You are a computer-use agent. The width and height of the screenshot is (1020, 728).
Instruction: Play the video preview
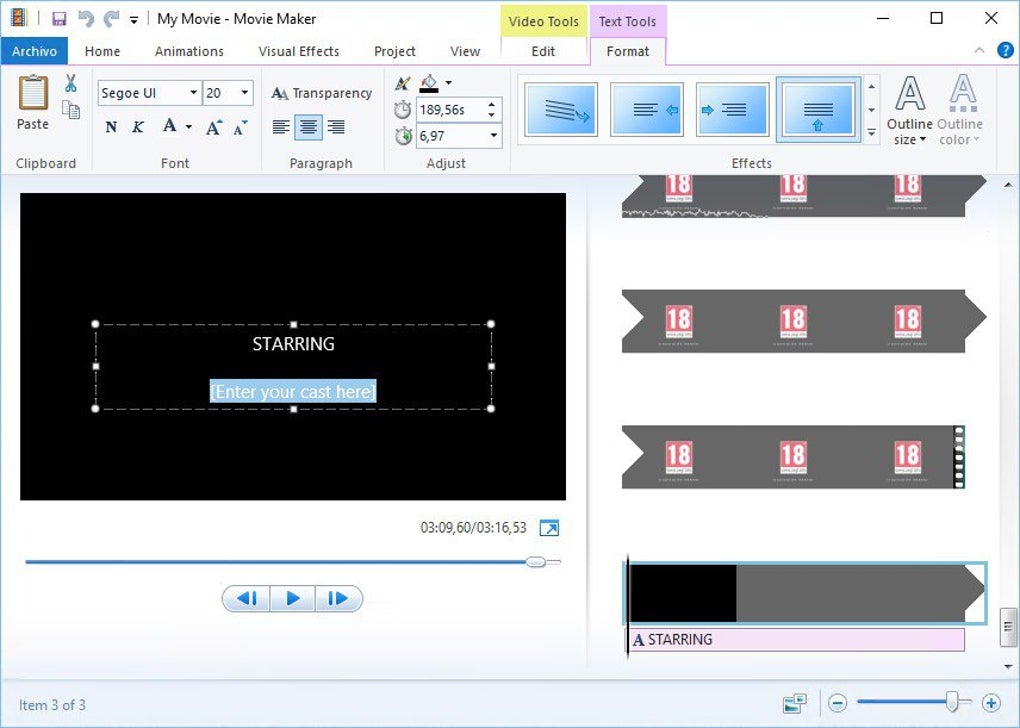pos(293,599)
